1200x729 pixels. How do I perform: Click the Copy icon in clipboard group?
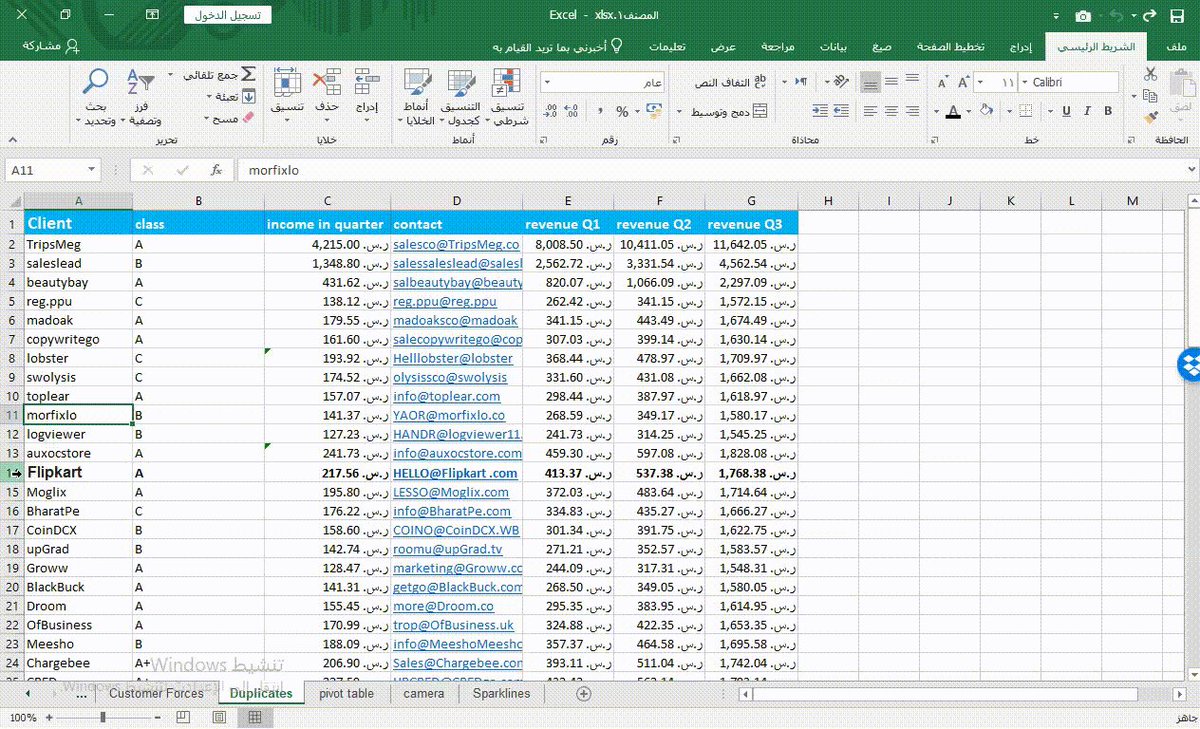[x=1150, y=96]
